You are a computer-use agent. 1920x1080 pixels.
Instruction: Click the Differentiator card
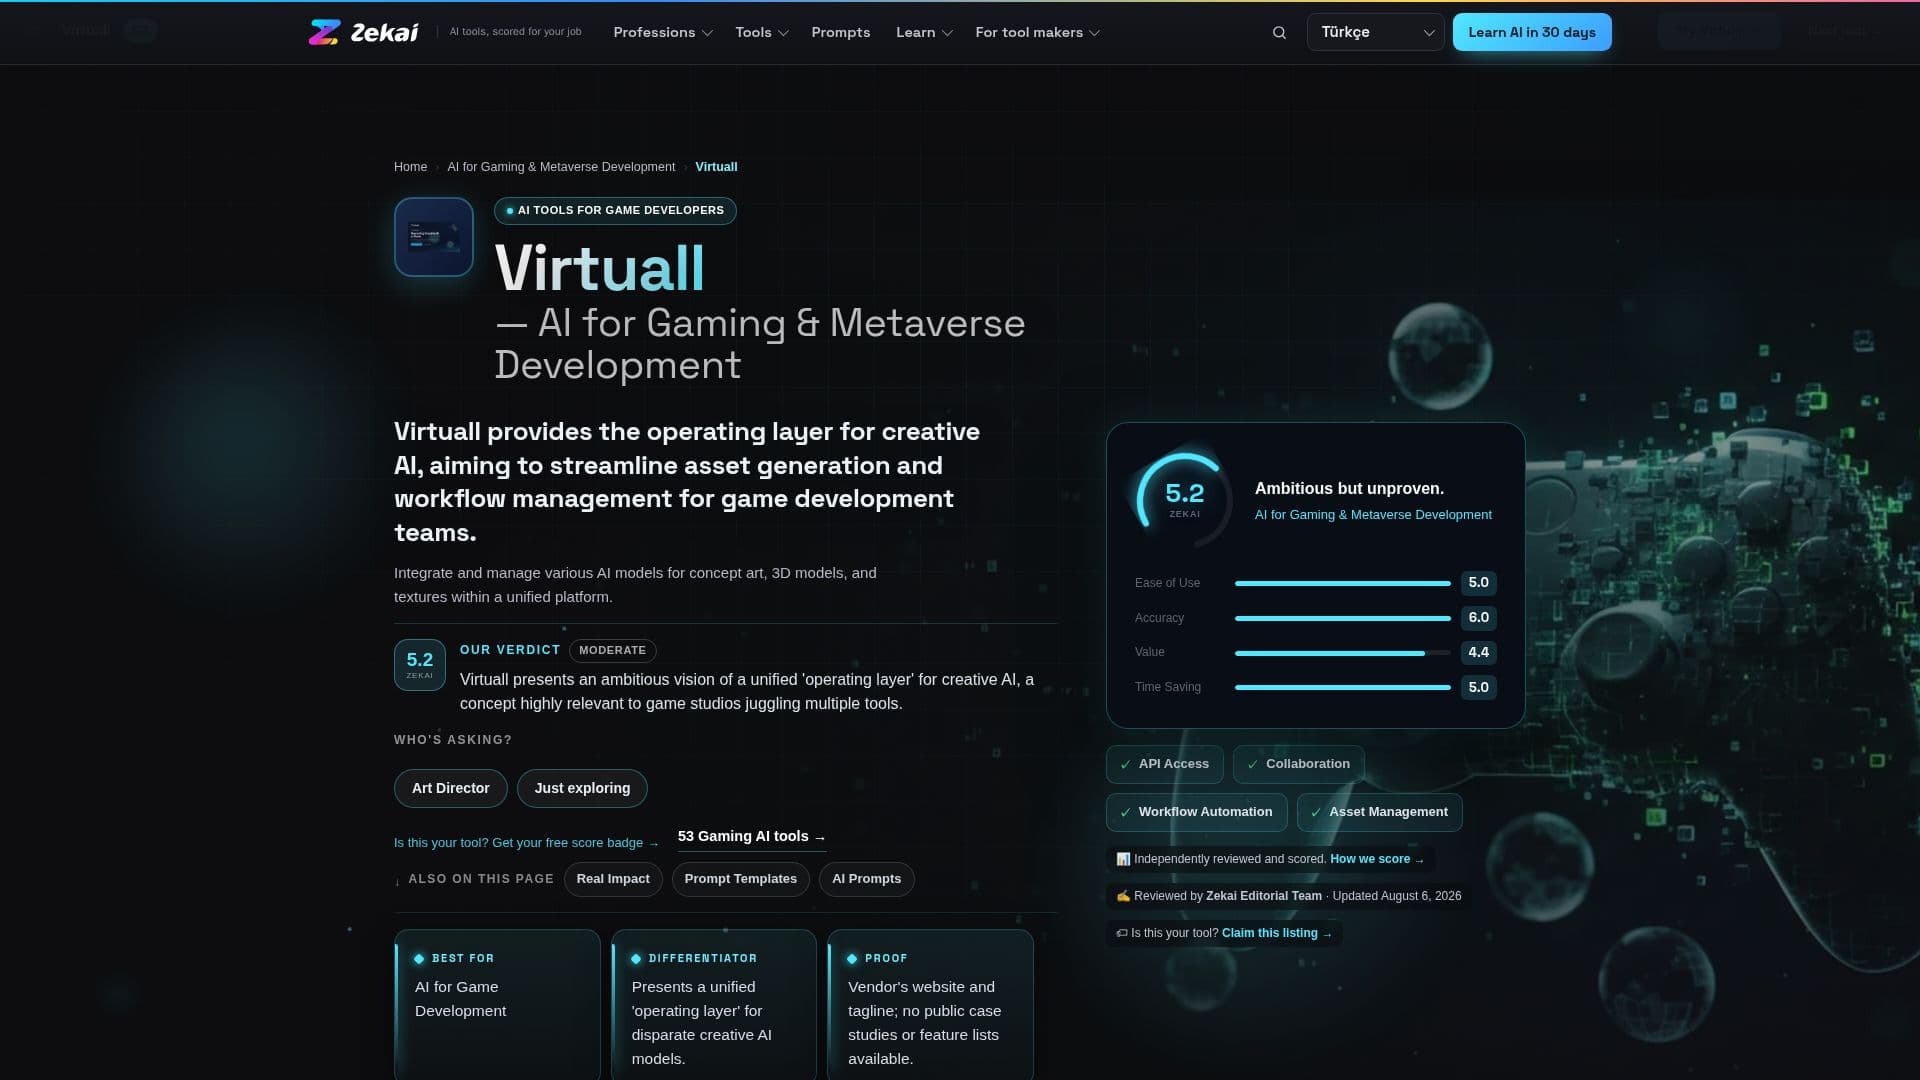click(714, 1004)
